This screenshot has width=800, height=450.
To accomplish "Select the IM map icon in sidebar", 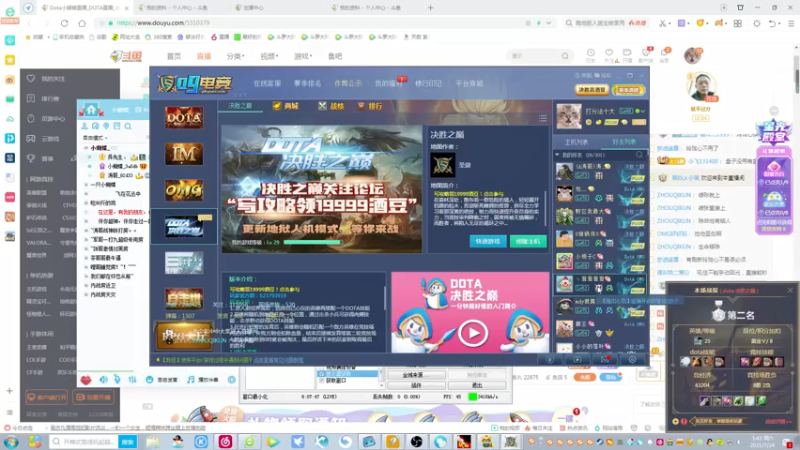I will pyautogui.click(x=184, y=154).
